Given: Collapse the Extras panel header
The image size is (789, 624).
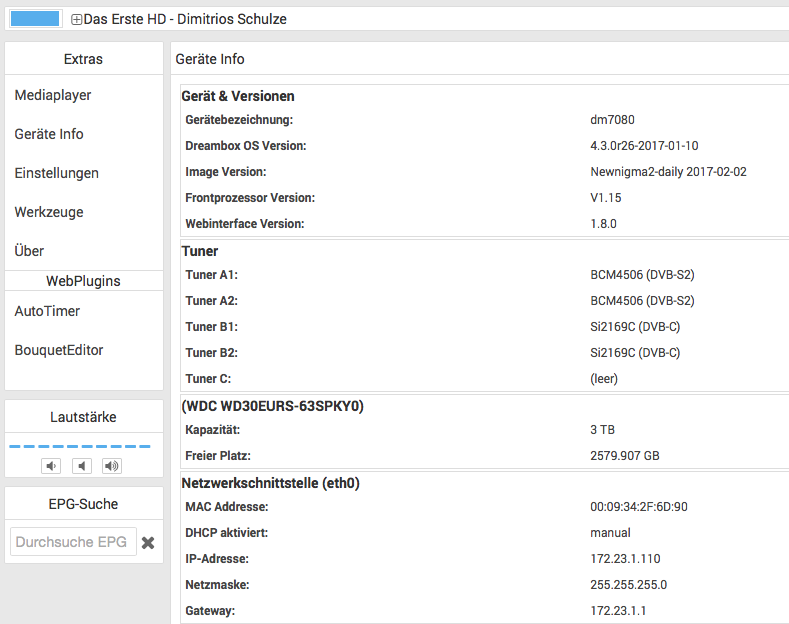Looking at the screenshot, I should (83, 59).
